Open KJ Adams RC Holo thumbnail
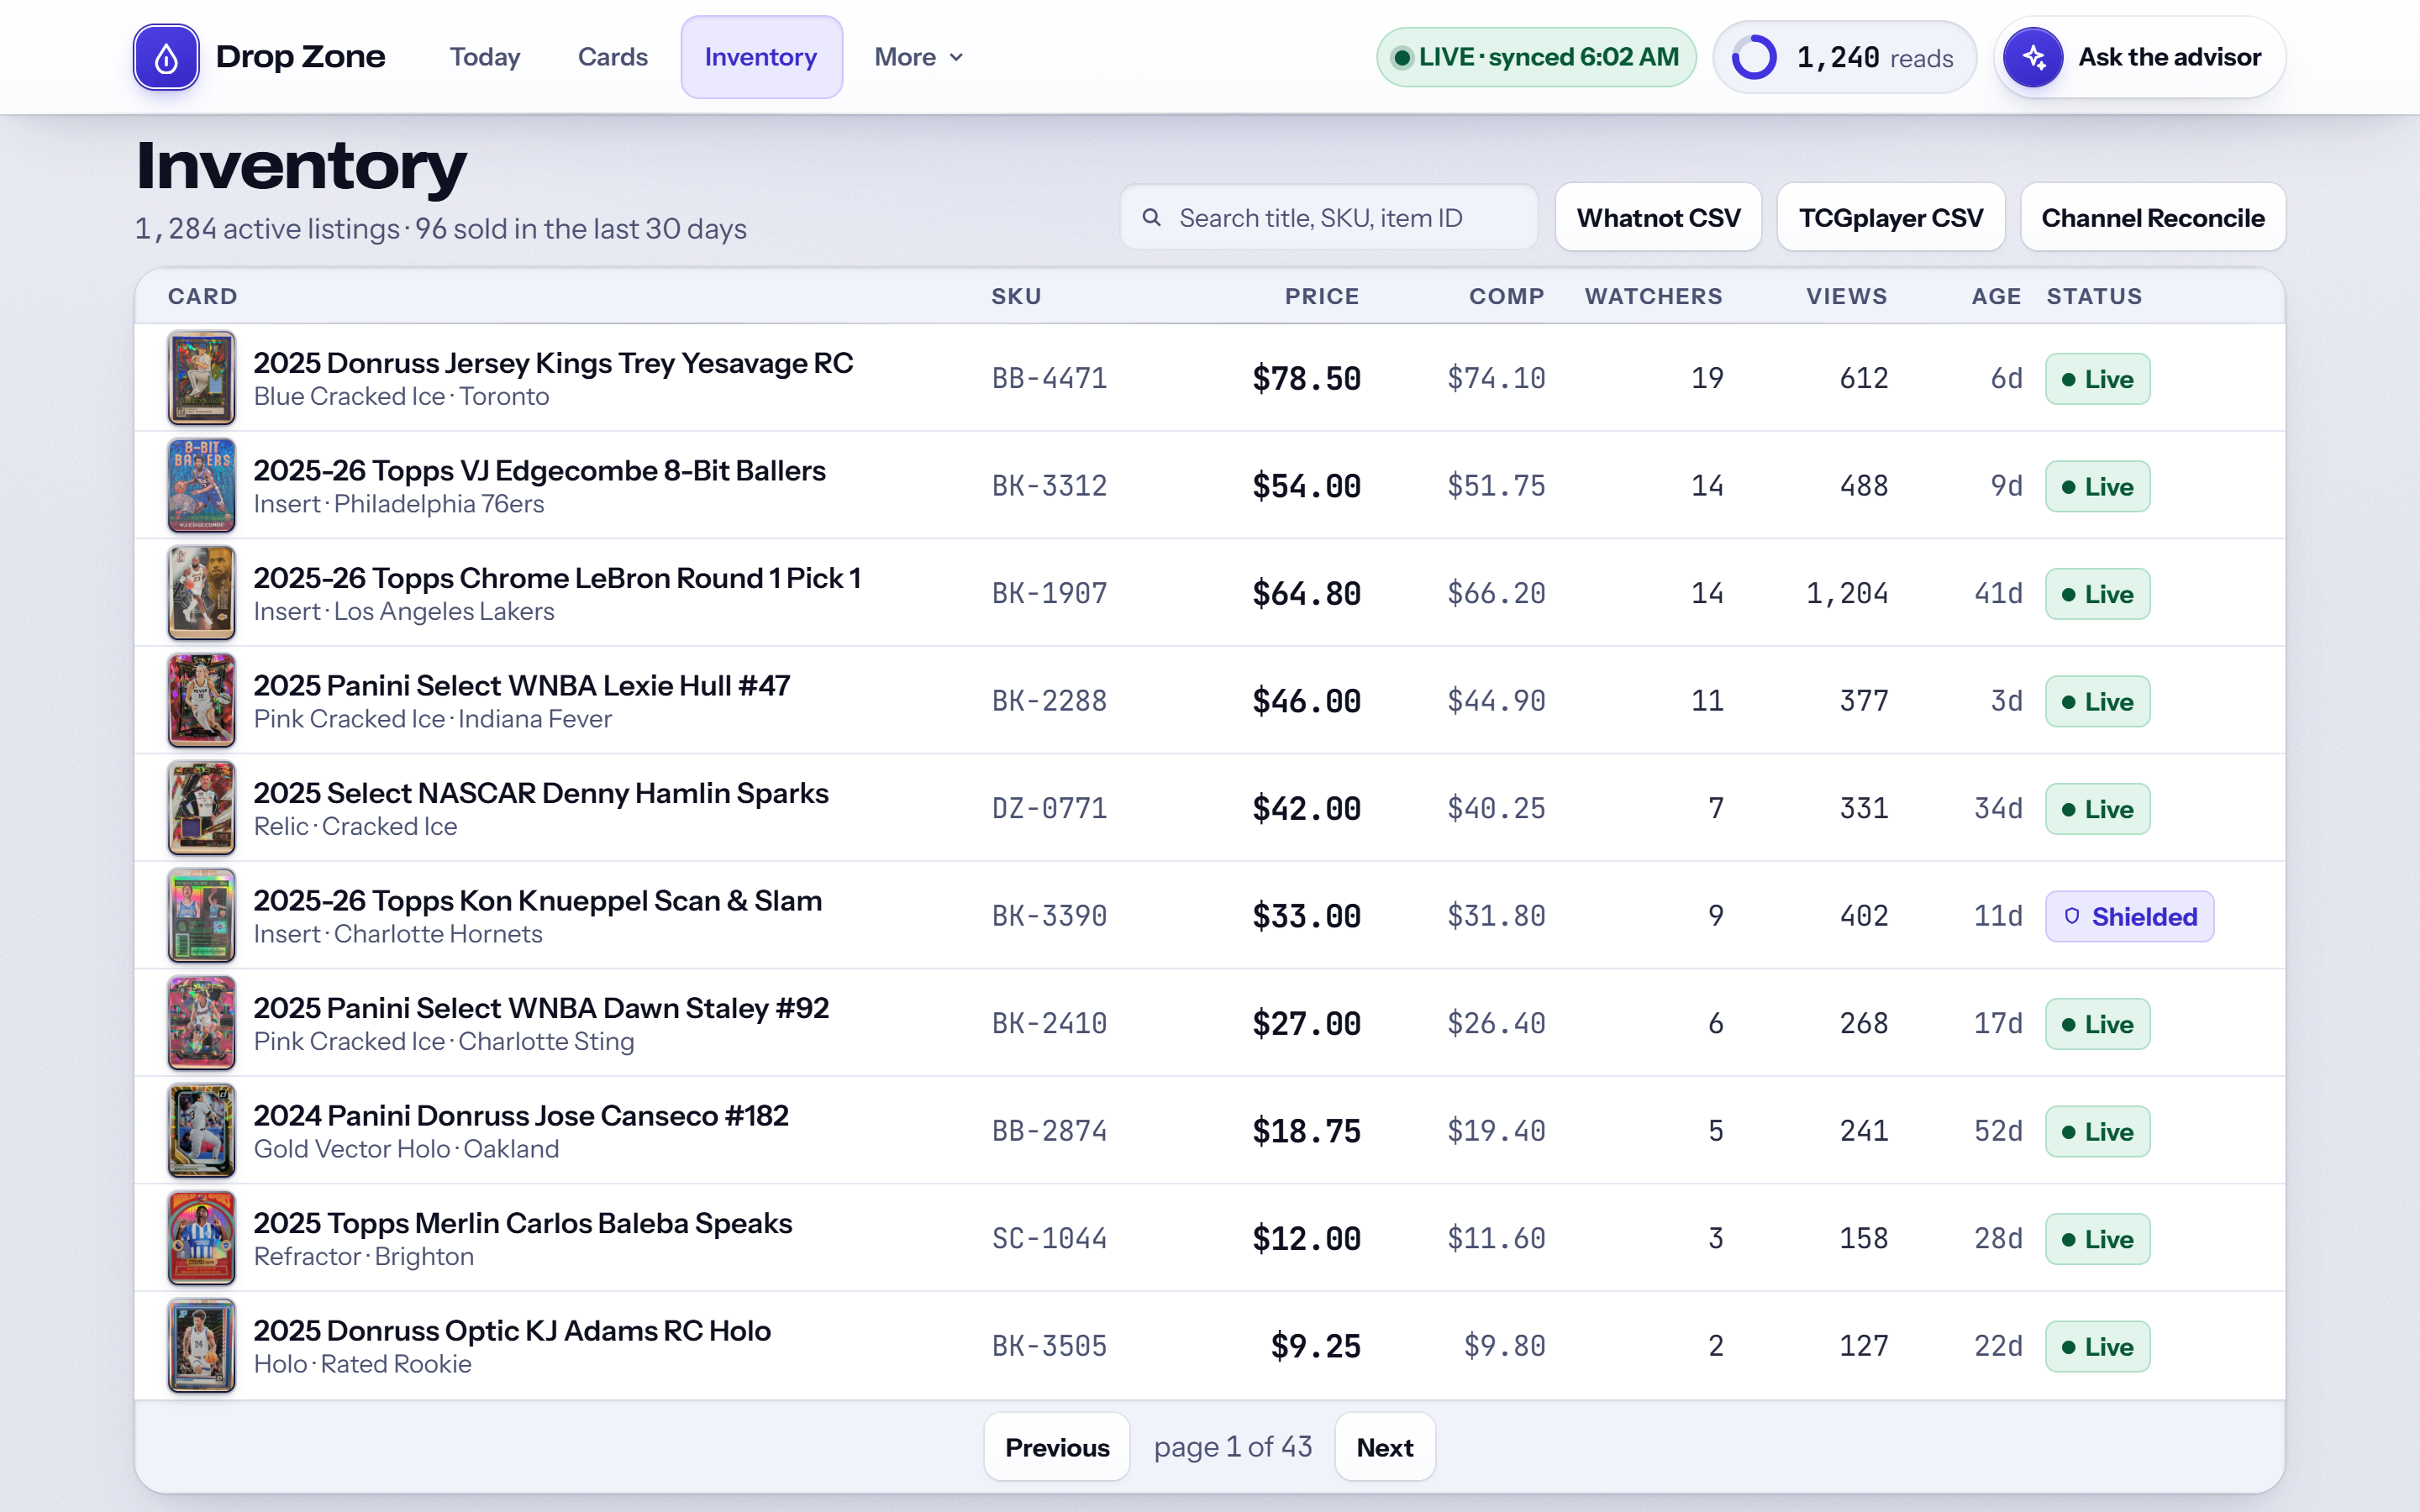The width and height of the screenshot is (2420, 1512). (x=202, y=1346)
